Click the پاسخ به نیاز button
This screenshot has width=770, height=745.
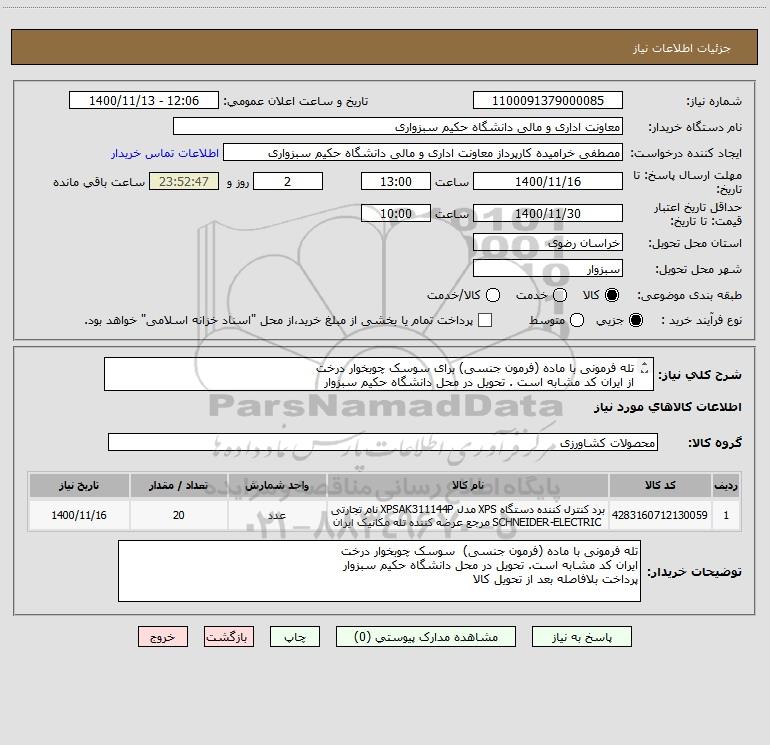pyautogui.click(x=581, y=637)
